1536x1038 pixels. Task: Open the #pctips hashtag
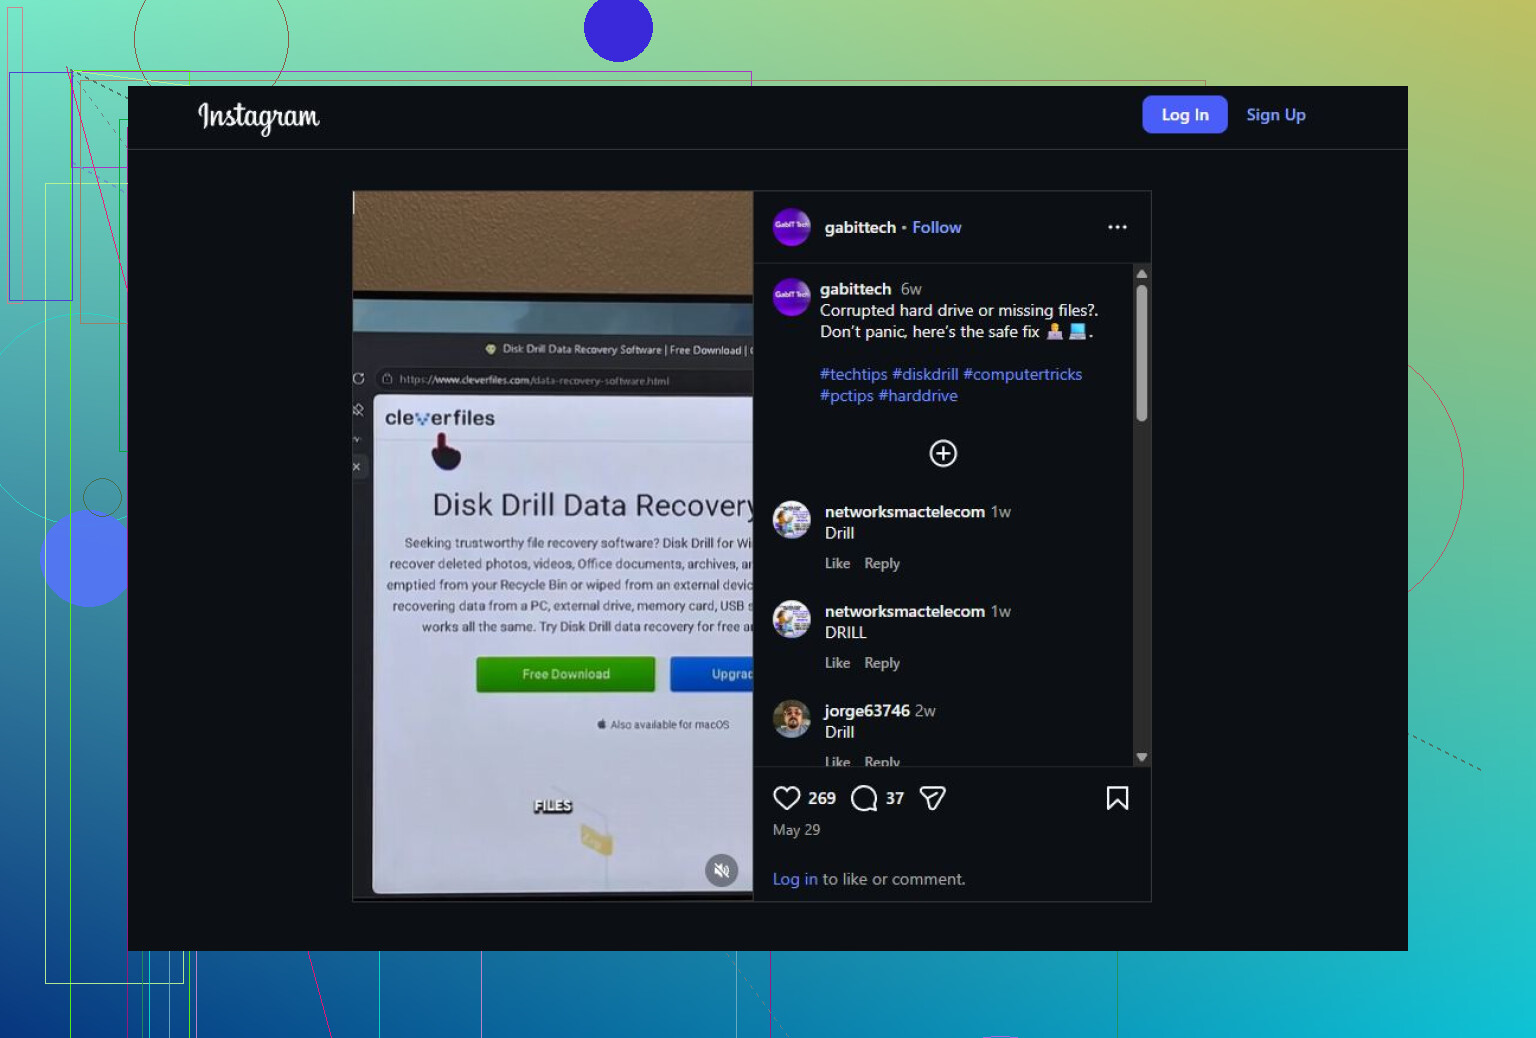click(846, 396)
